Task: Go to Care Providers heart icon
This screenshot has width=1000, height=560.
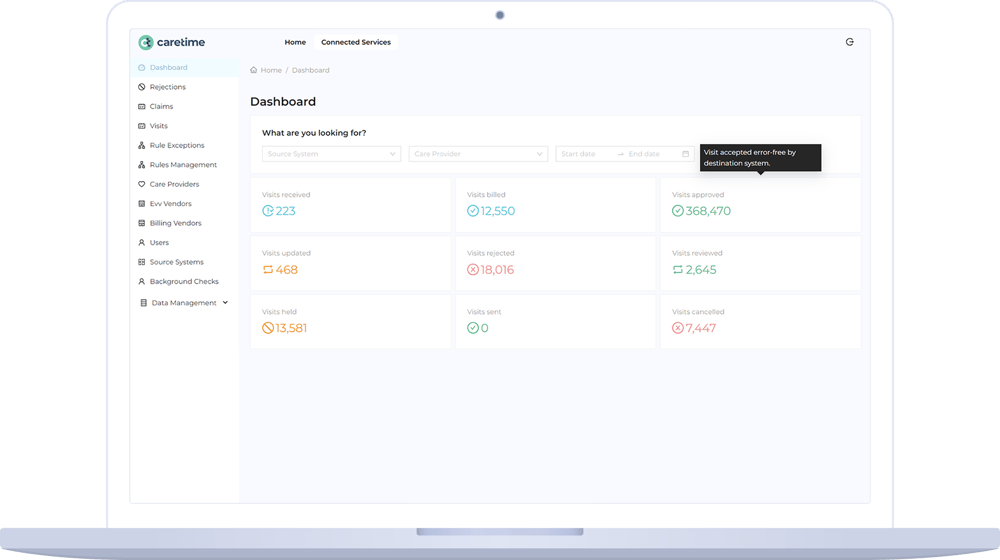Action: [141, 185]
